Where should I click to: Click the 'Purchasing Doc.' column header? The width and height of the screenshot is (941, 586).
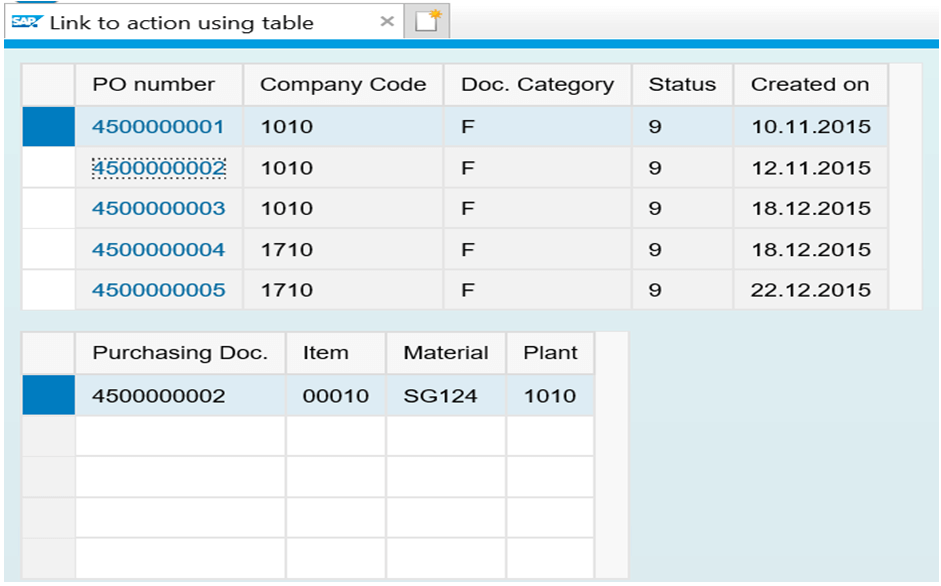[181, 353]
